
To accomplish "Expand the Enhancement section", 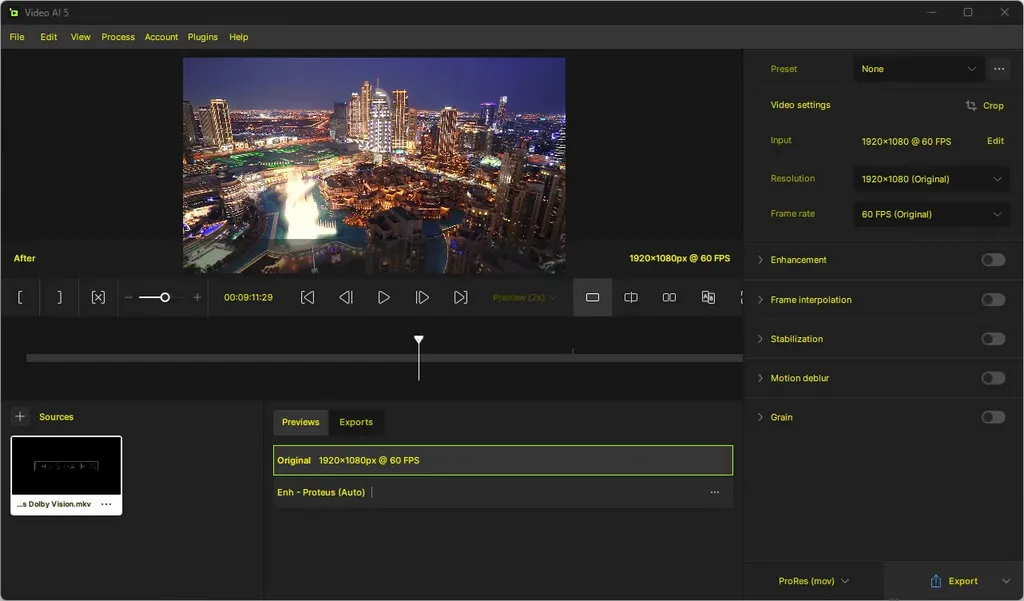I will tap(760, 260).
